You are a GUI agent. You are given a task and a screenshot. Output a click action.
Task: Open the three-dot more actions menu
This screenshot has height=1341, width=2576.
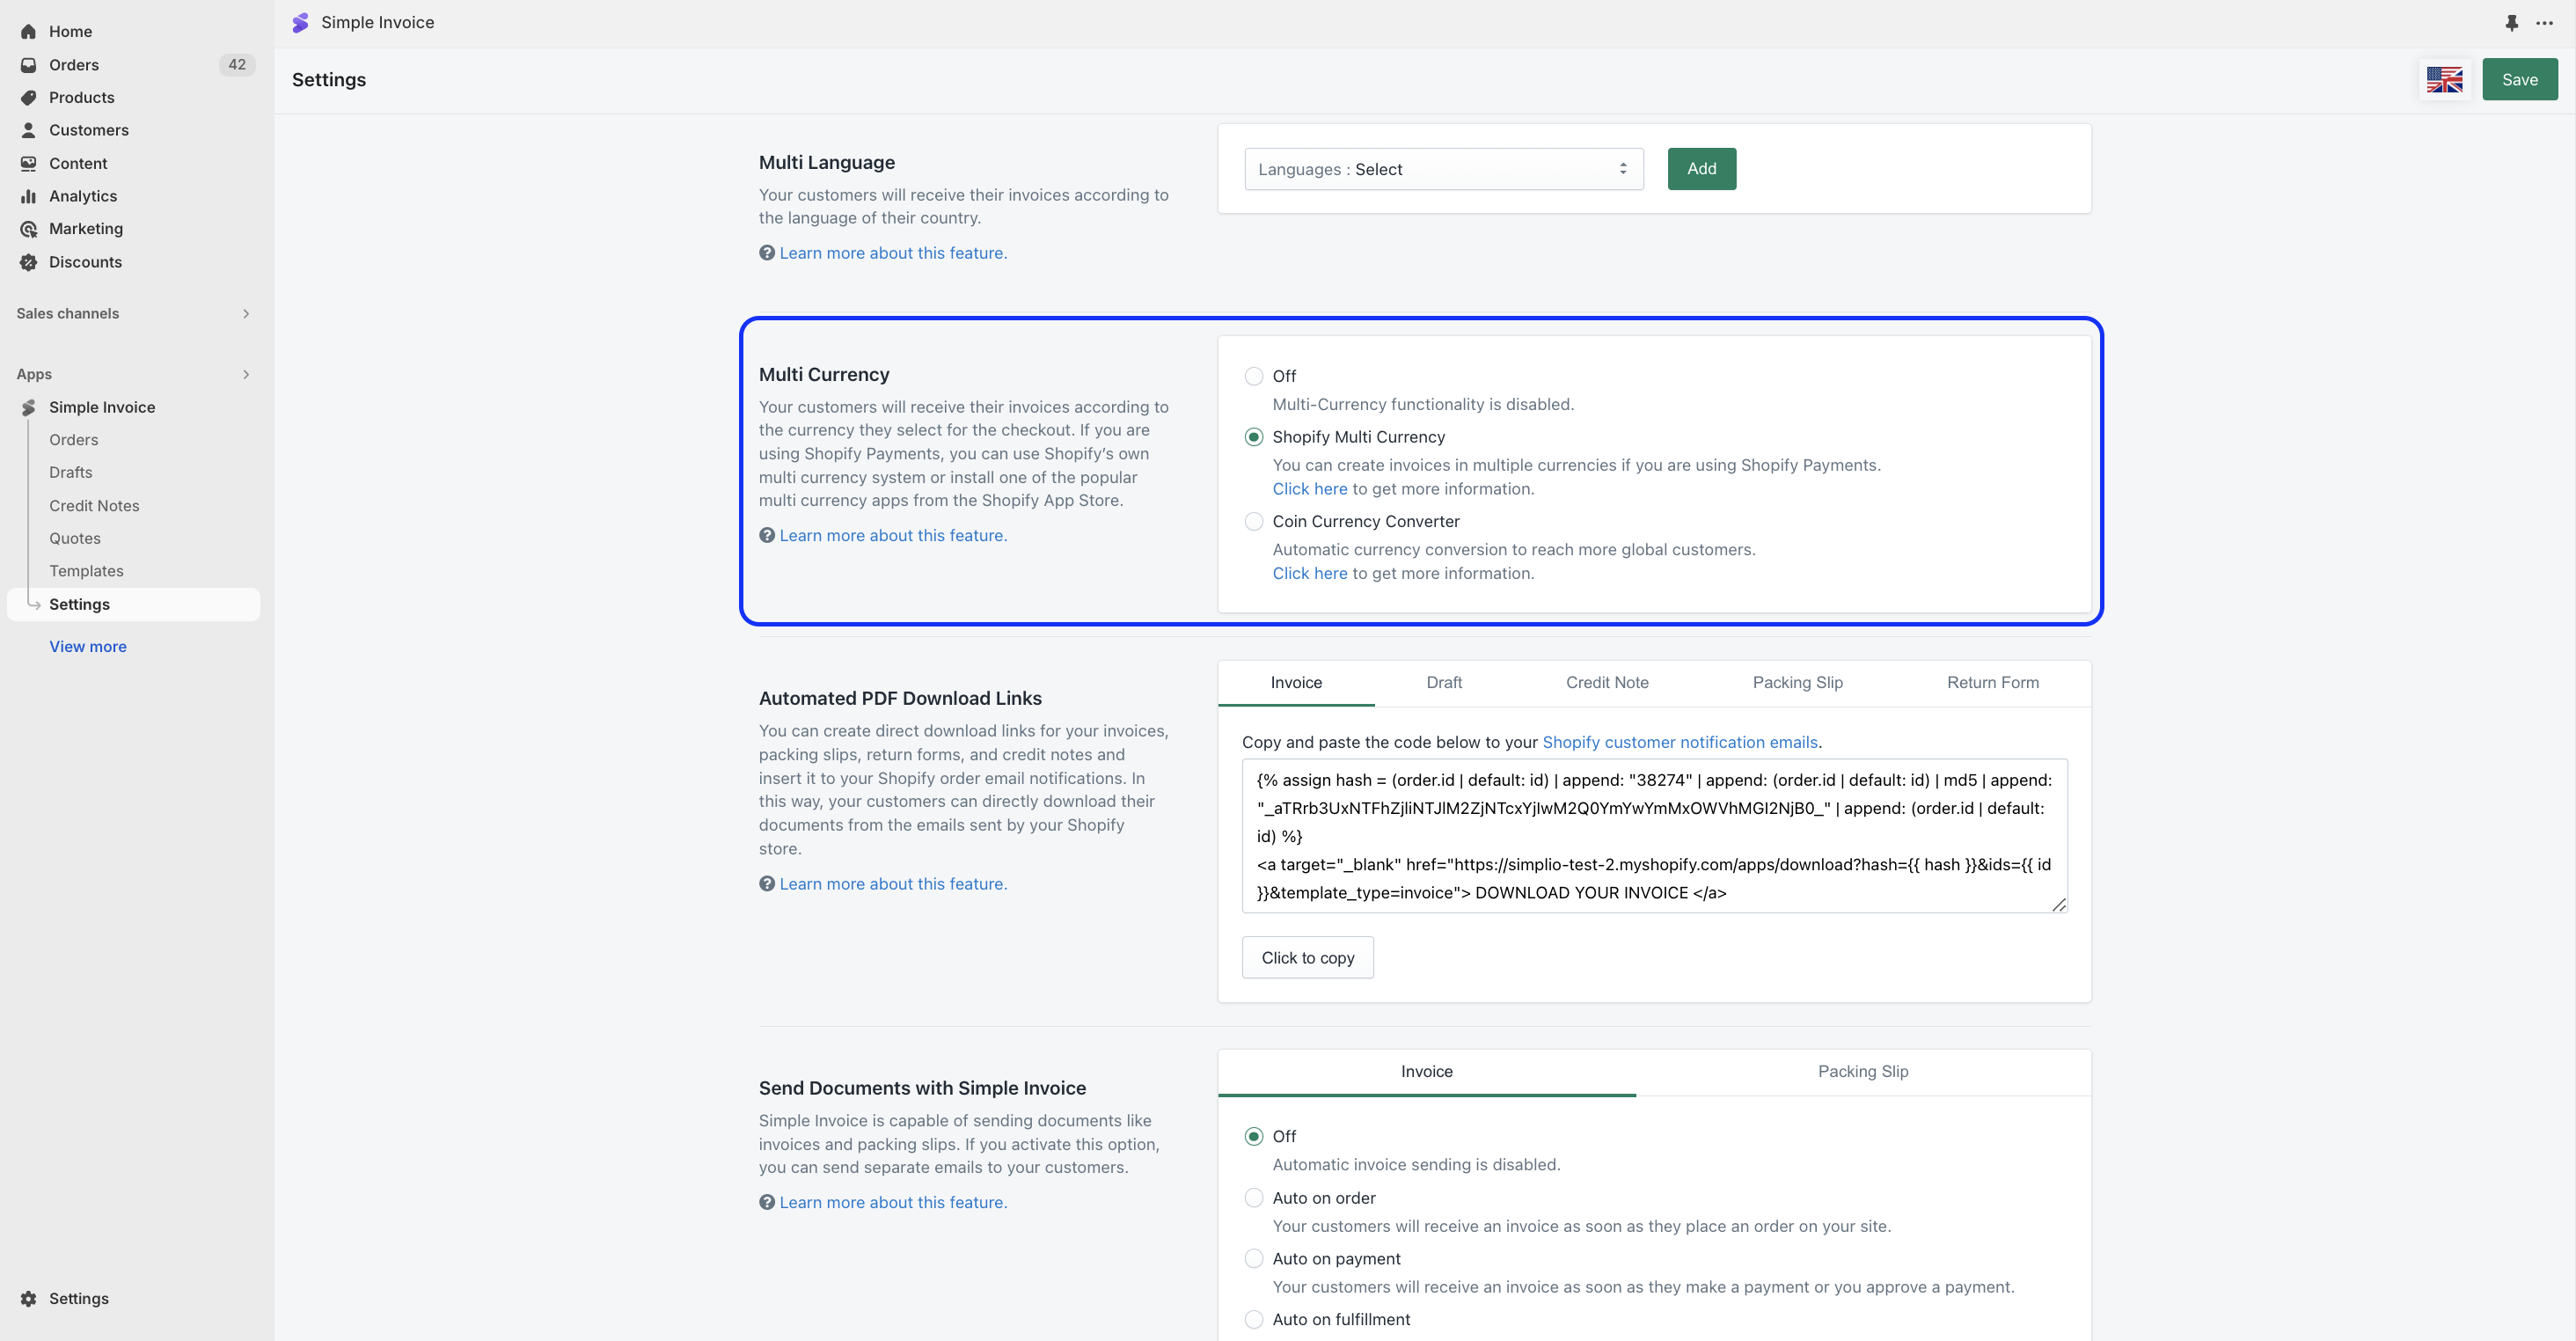coord(2544,22)
